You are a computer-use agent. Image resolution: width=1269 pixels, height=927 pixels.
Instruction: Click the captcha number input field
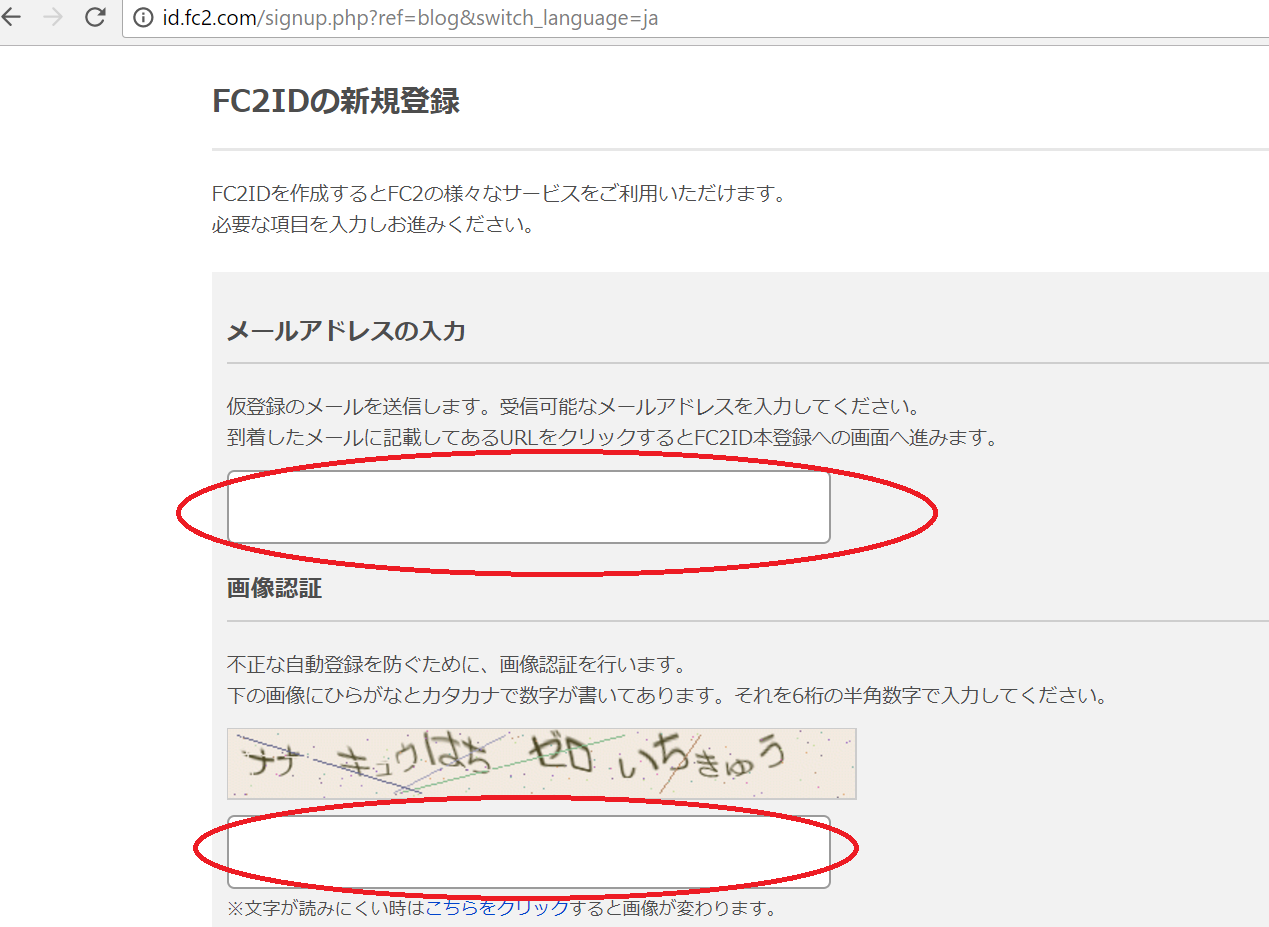pos(529,851)
